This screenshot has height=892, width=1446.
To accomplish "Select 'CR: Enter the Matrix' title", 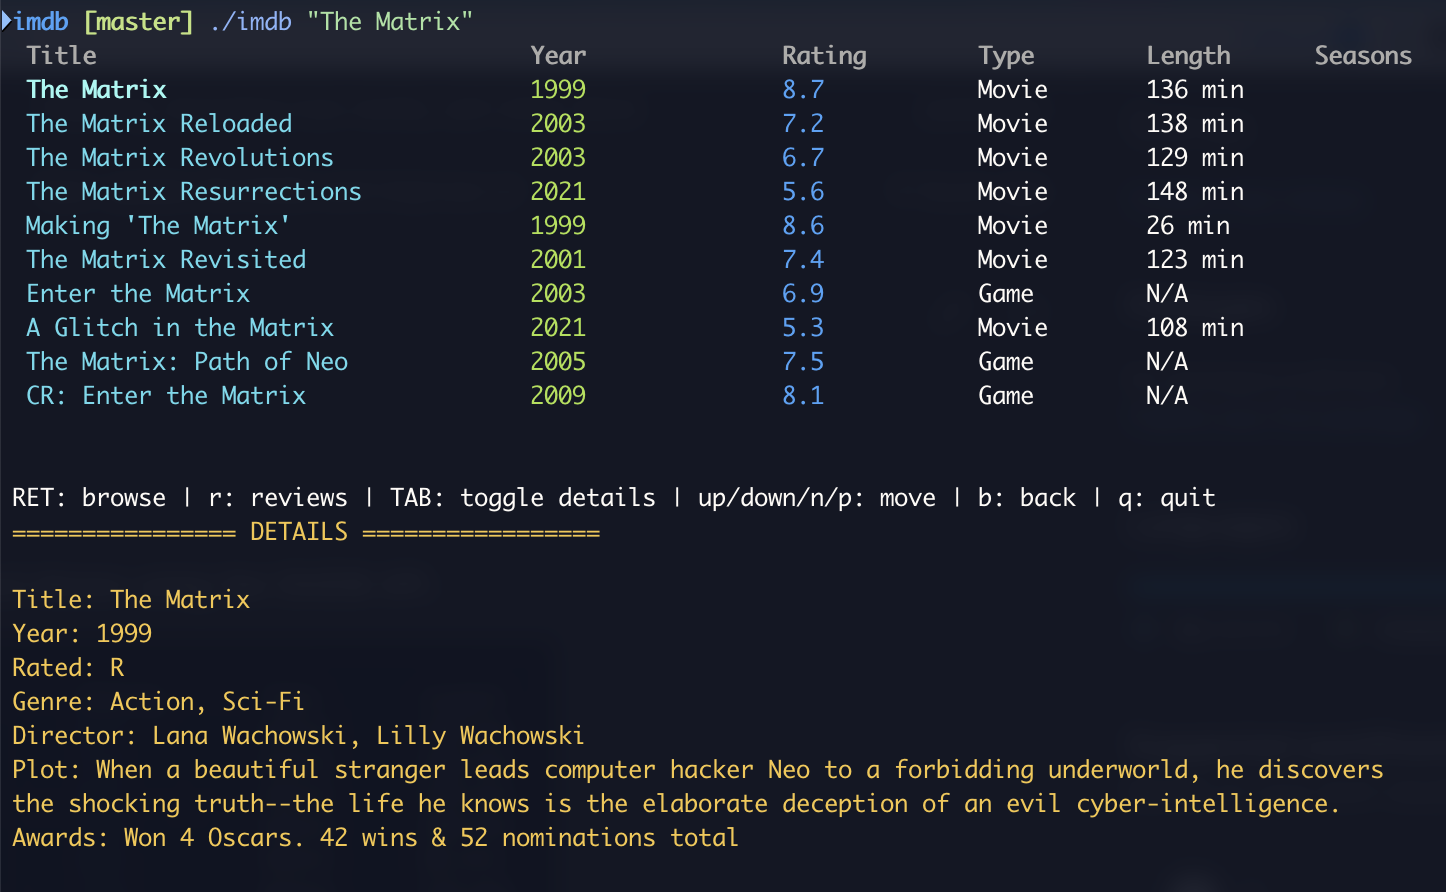I will coord(166,395).
